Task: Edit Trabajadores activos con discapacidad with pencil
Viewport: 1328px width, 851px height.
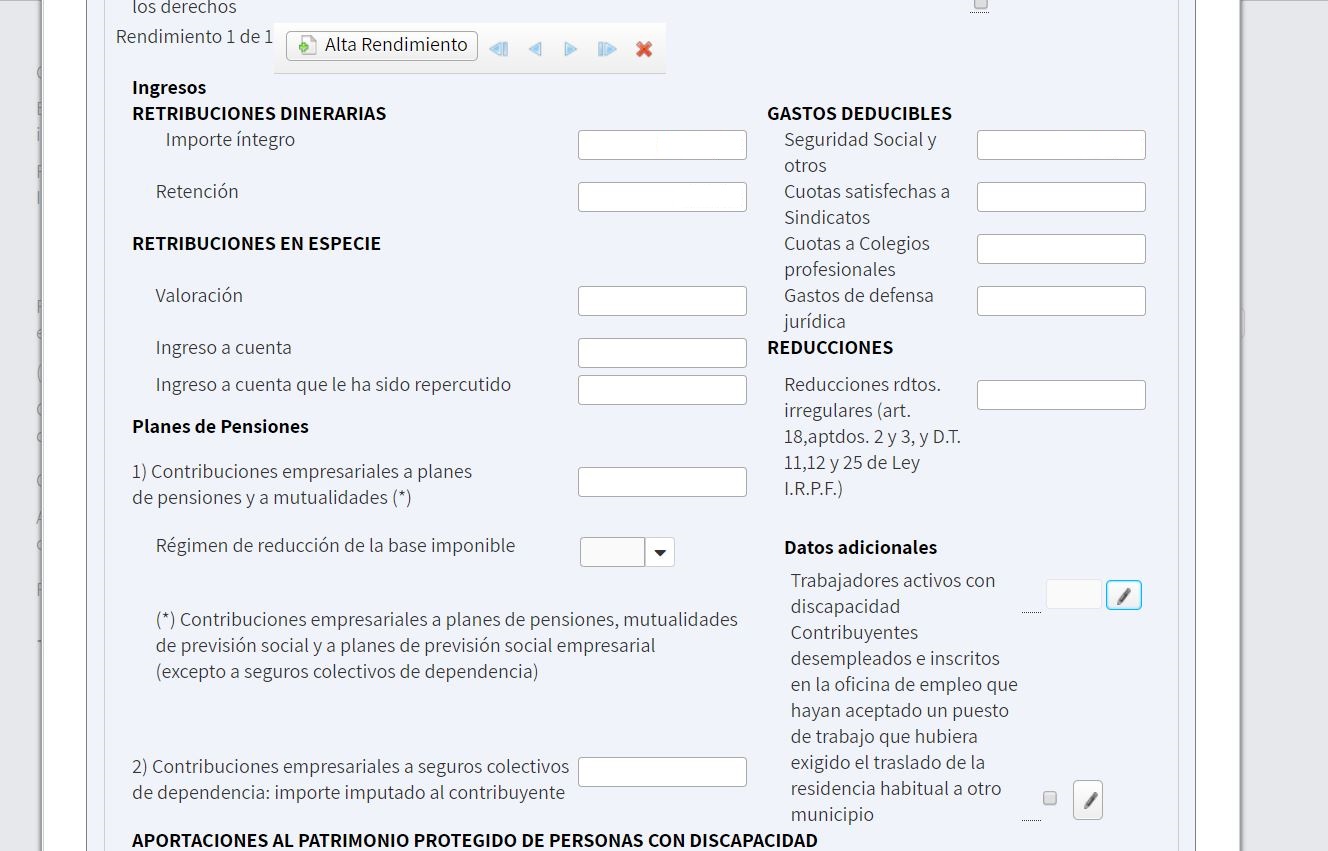Action: point(1123,596)
